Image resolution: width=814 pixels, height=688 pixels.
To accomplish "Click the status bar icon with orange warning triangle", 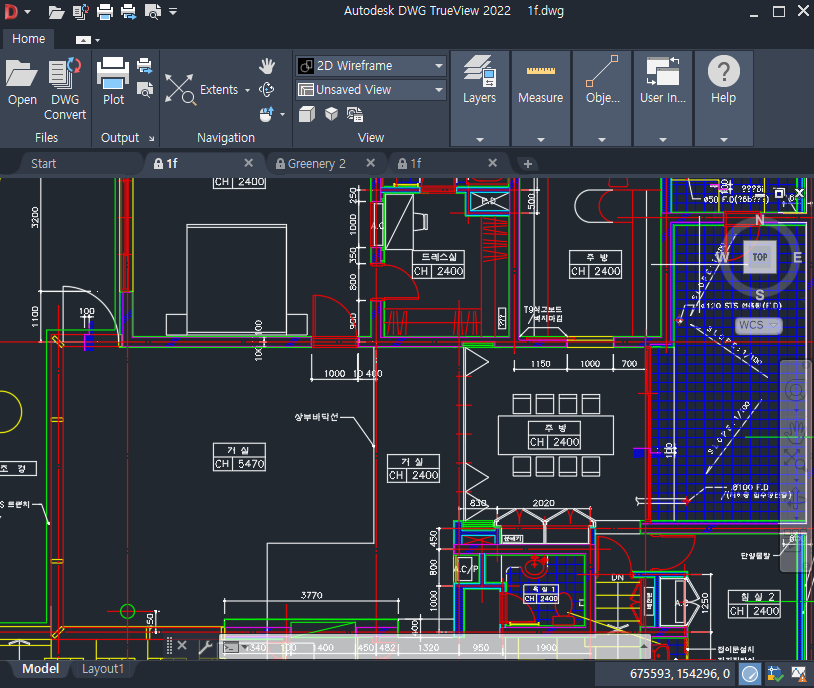I will tap(798, 674).
